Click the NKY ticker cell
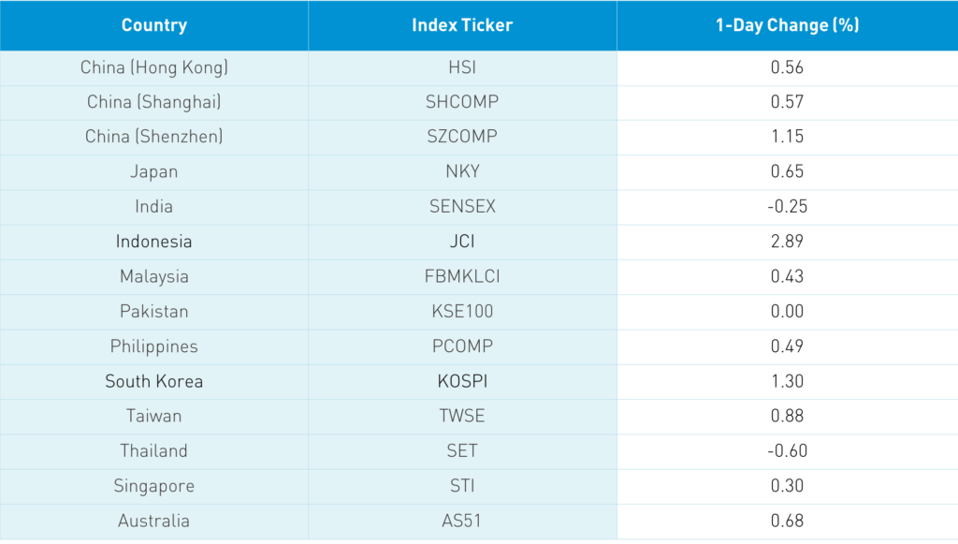 coord(462,171)
